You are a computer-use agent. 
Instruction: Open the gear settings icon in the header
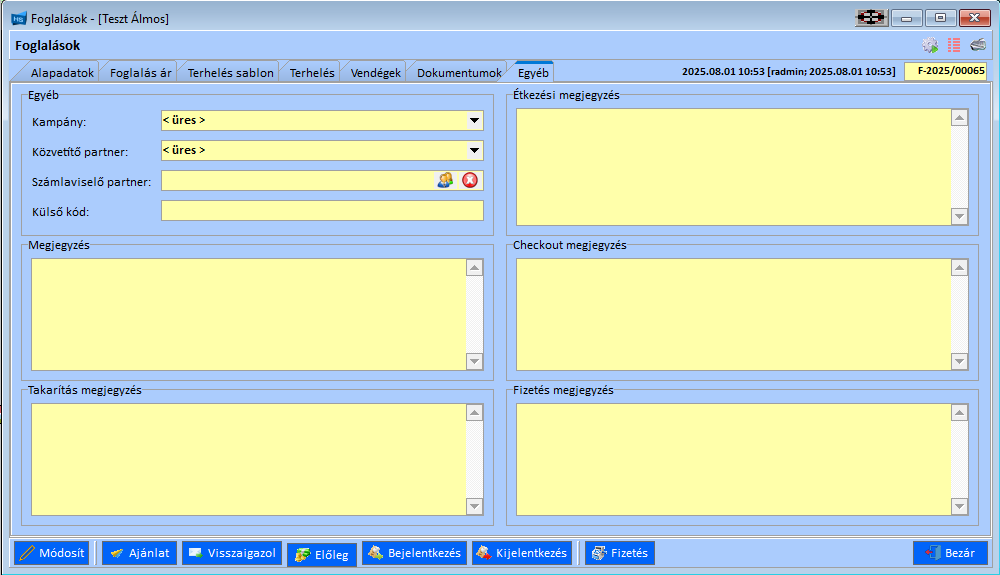[930, 45]
